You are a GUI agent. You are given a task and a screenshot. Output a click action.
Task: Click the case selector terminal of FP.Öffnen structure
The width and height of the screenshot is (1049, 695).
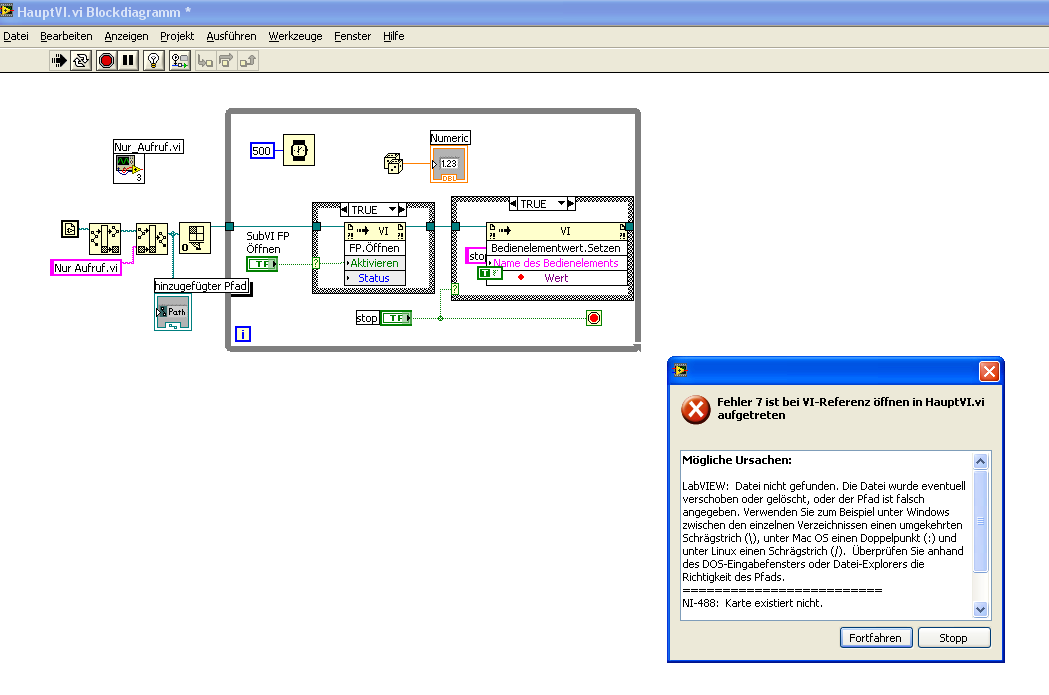coord(316,264)
